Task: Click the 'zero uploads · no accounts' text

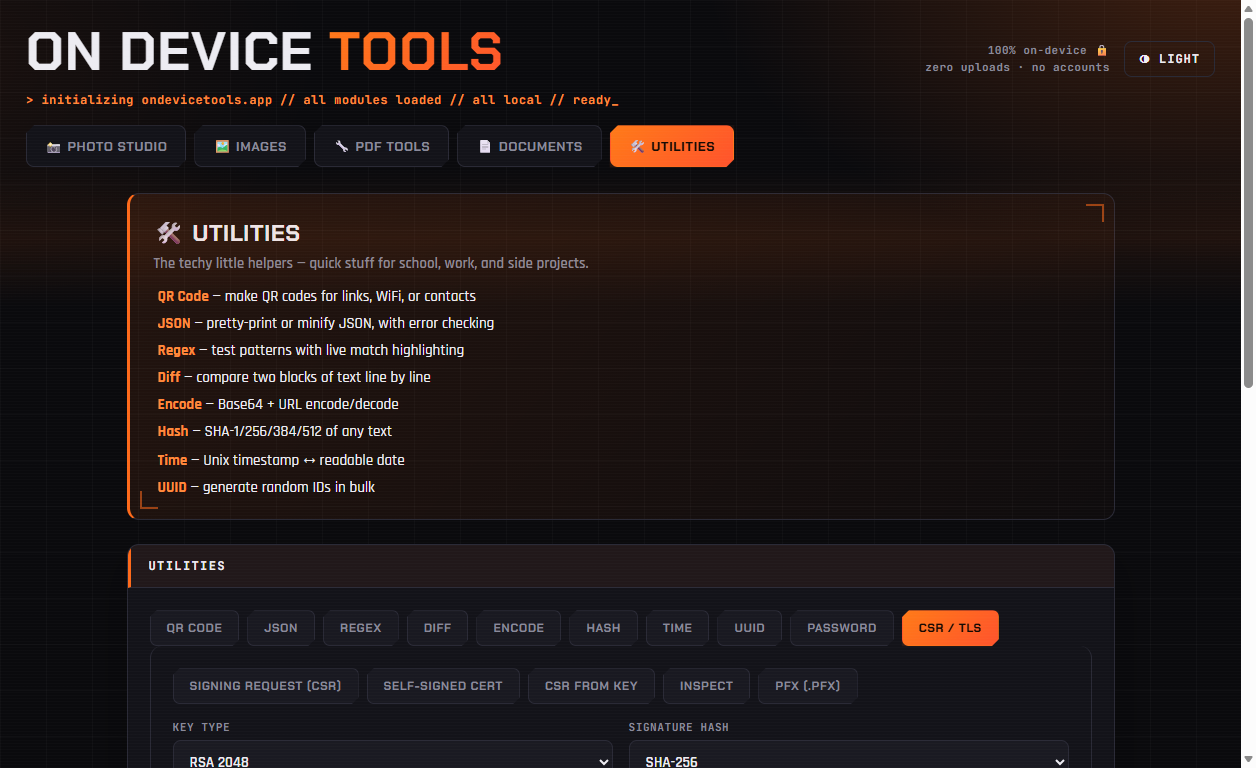Action: coord(1017,68)
